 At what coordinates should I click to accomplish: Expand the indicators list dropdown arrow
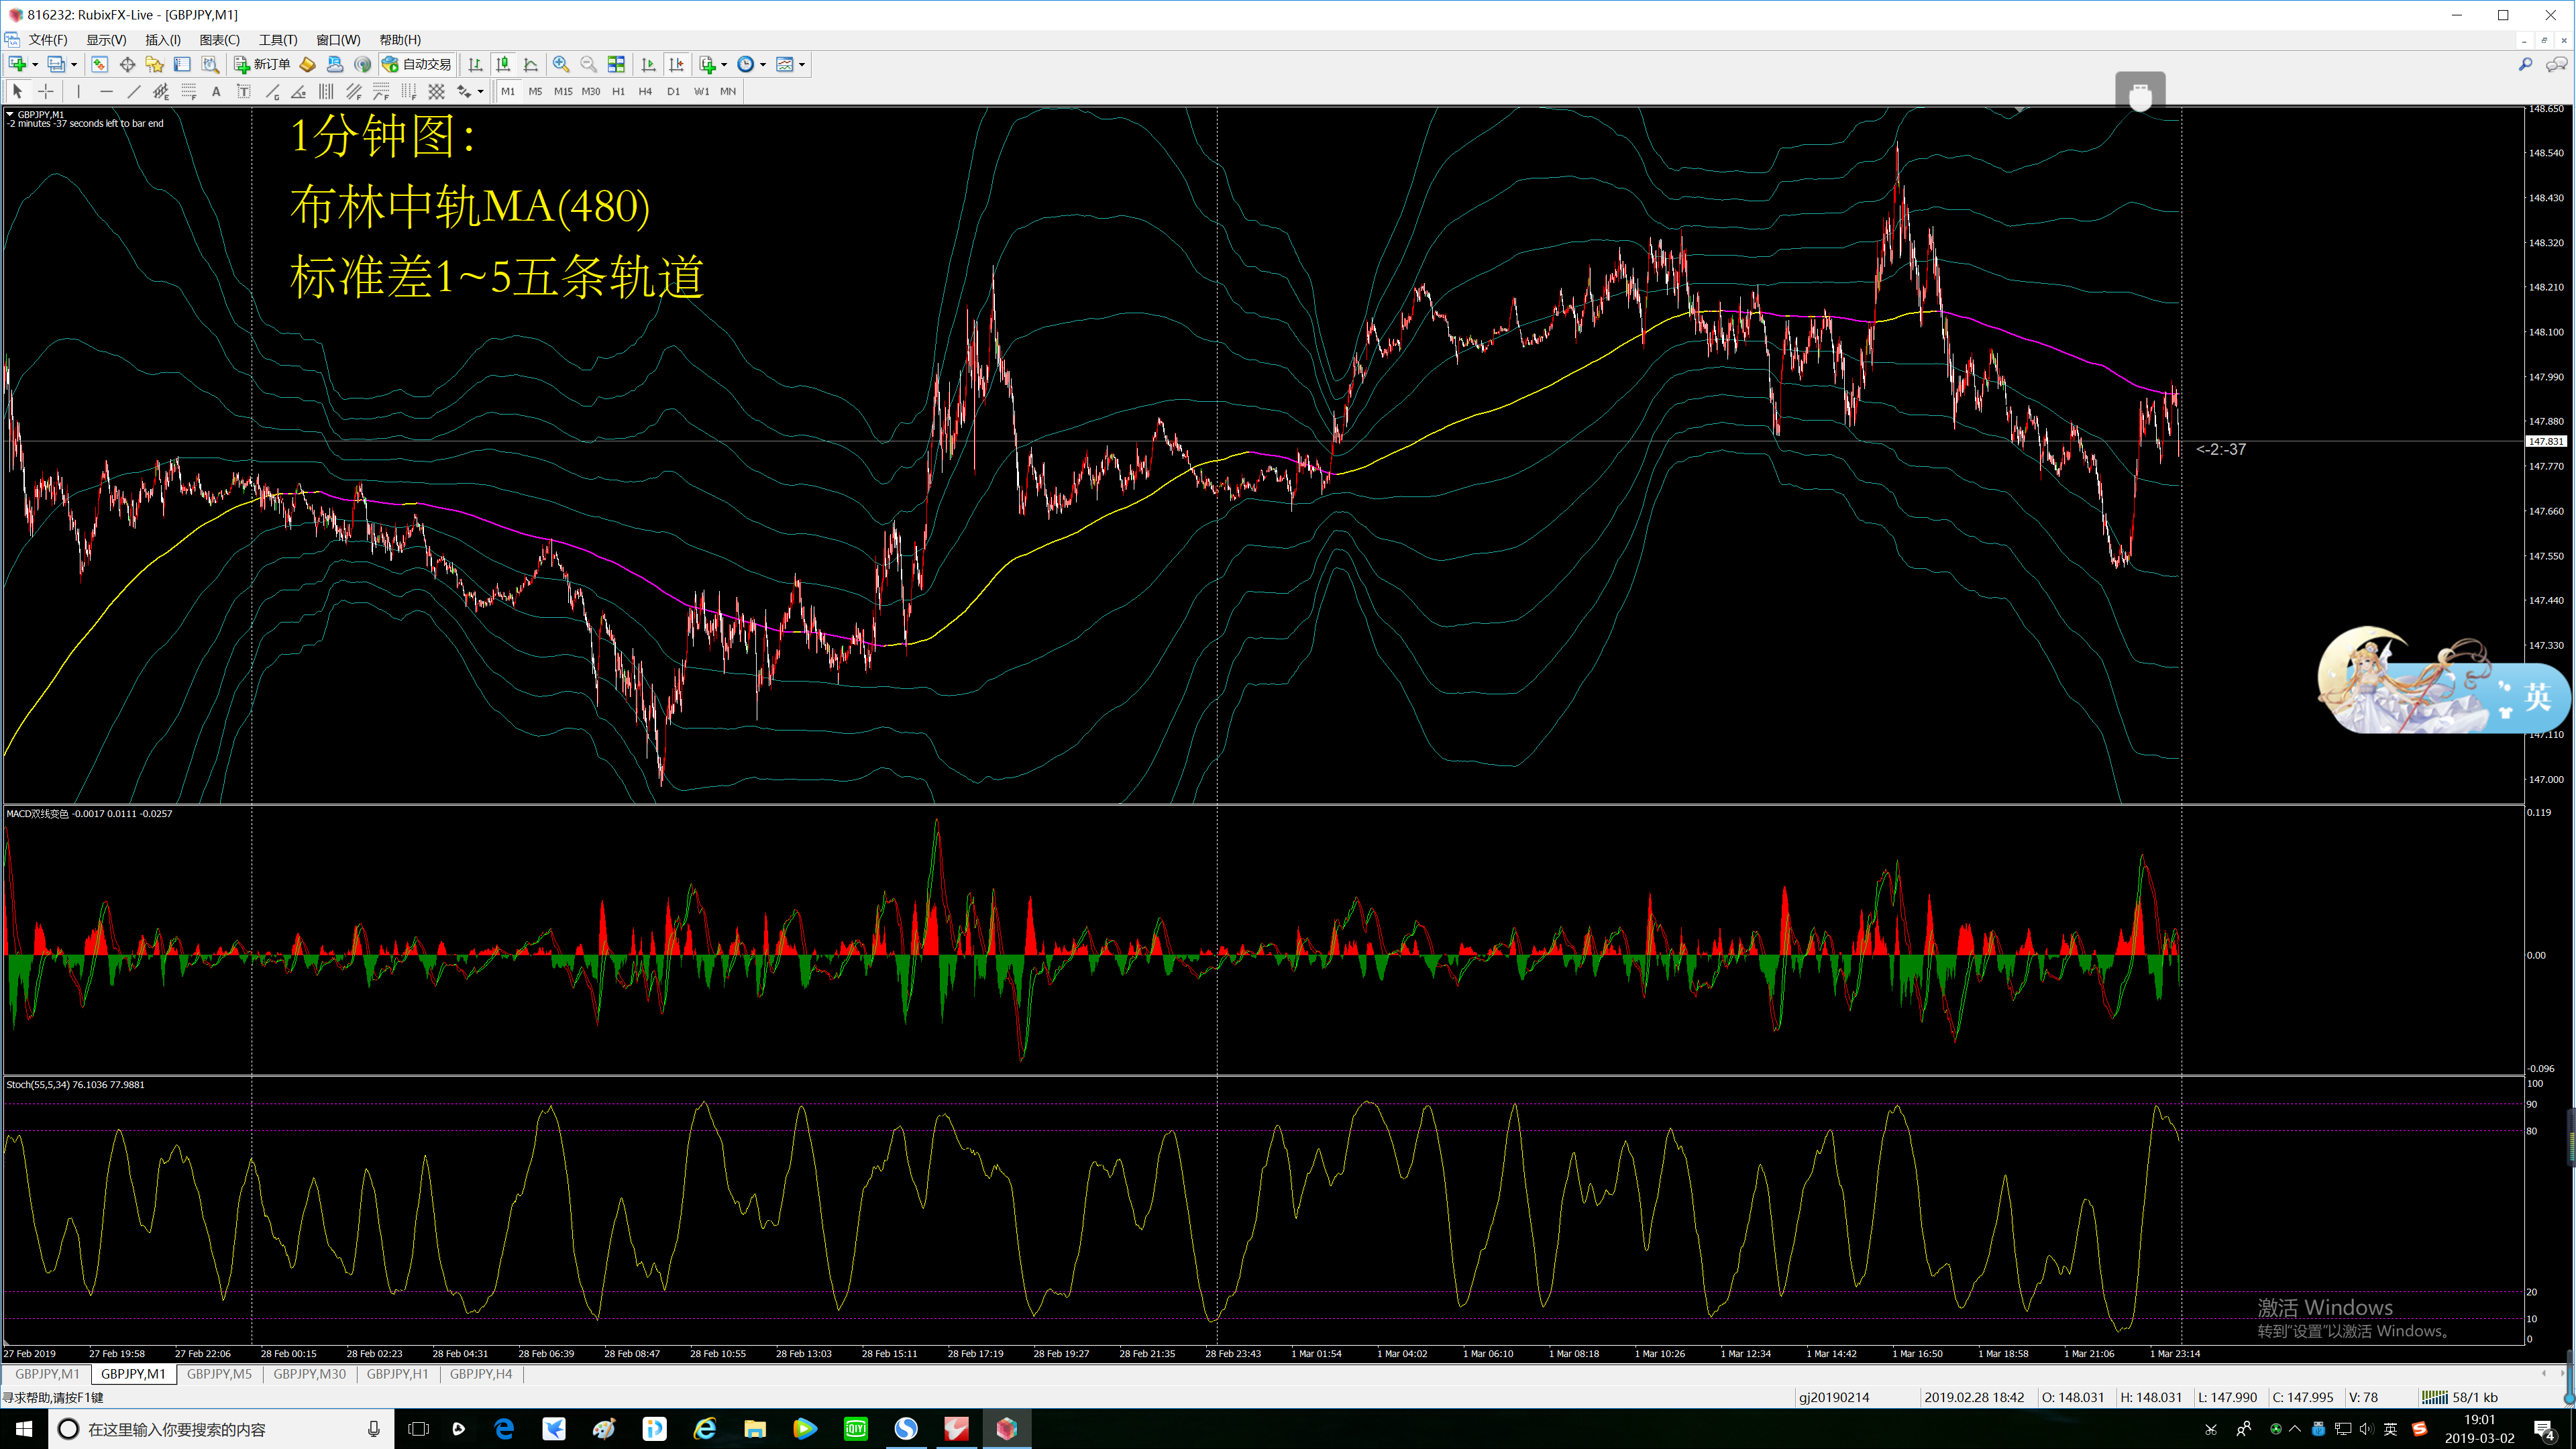pyautogui.click(x=724, y=65)
